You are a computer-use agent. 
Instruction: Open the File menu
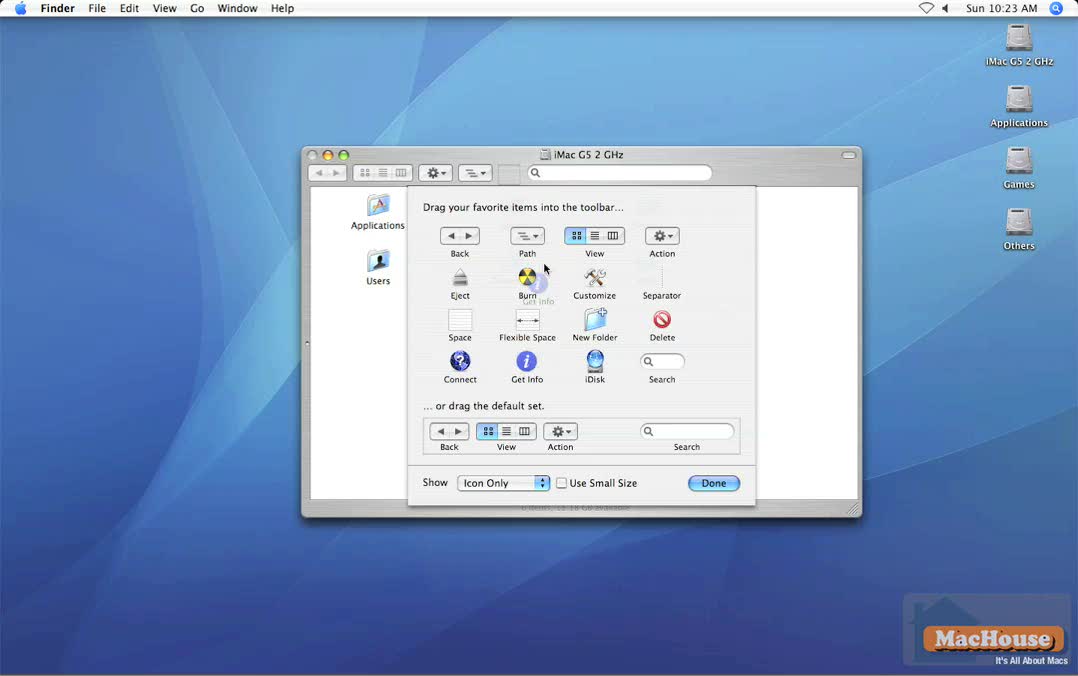pyautogui.click(x=97, y=8)
